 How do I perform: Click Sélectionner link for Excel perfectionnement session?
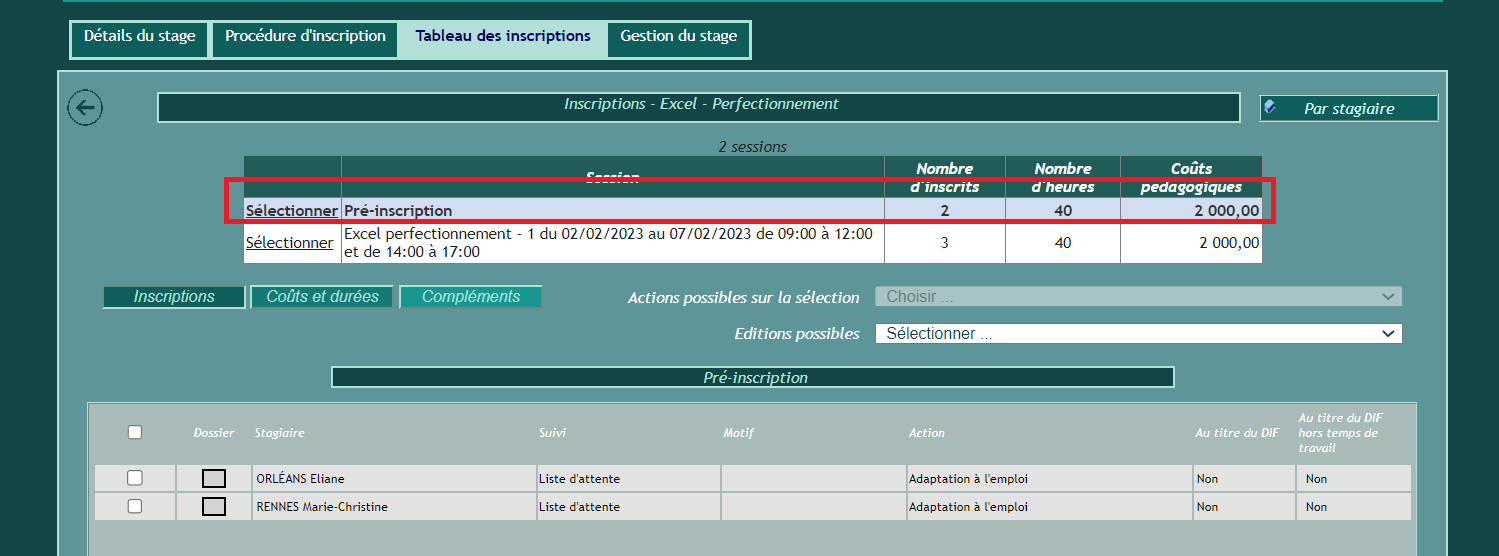pos(289,243)
